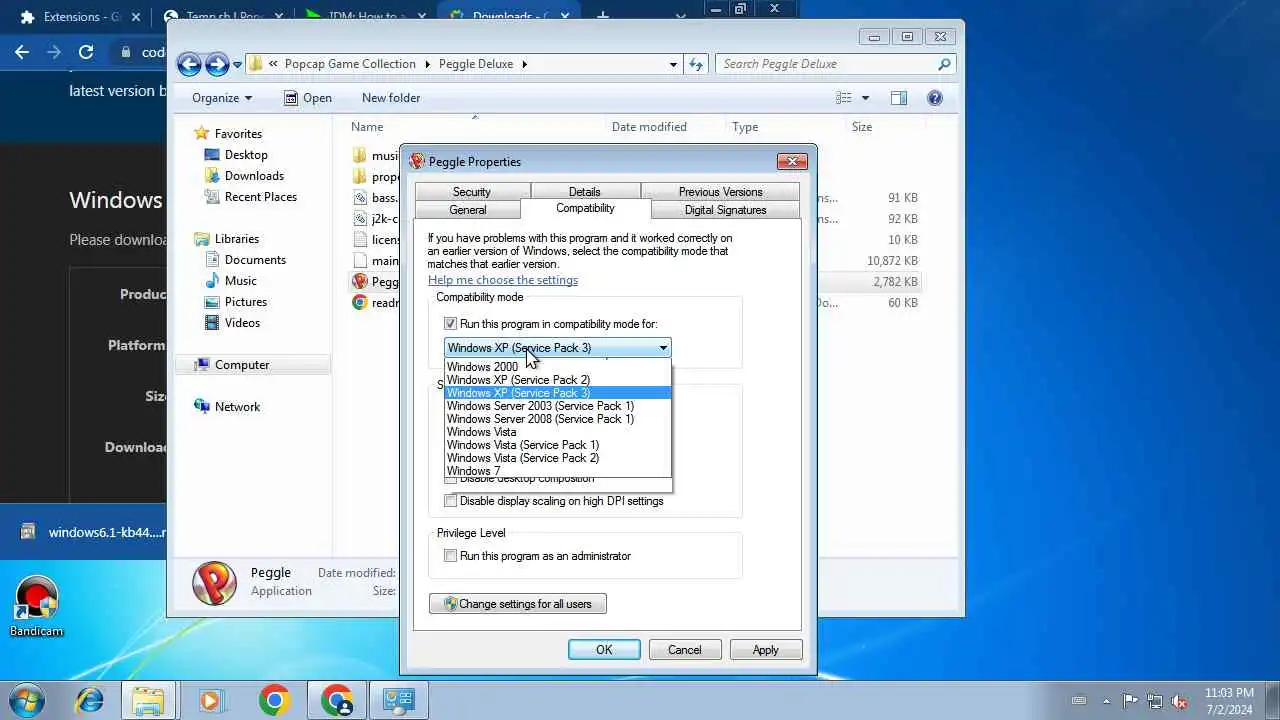Click the Change your view icon in Explorer
Image resolution: width=1280 pixels, height=720 pixels.
pos(844,98)
